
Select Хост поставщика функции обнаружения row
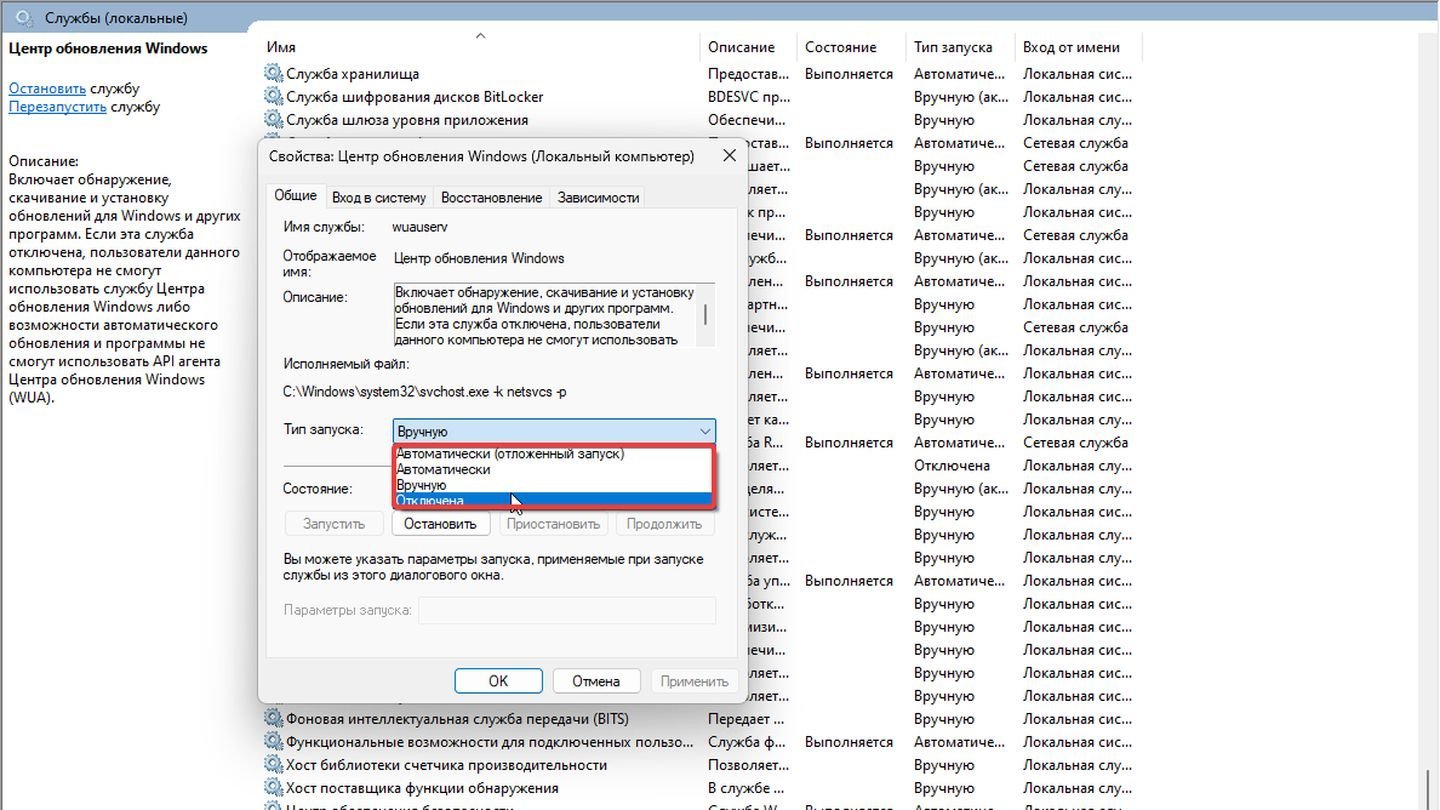coord(422,787)
